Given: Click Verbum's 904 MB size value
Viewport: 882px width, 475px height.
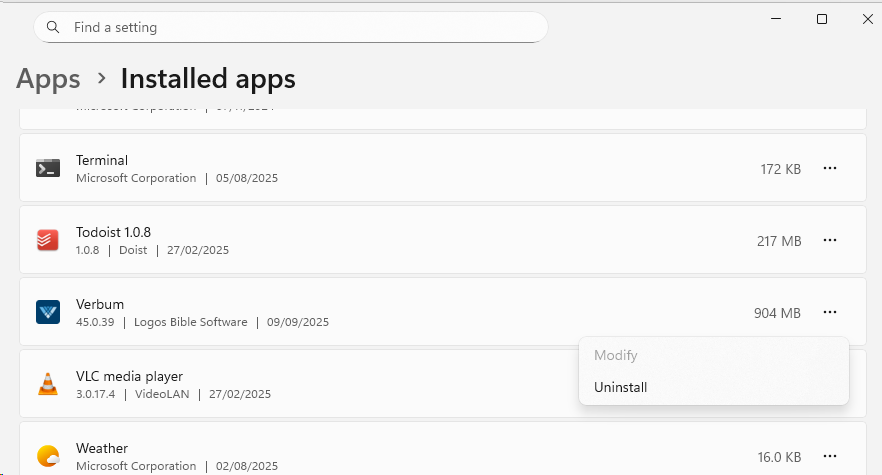Looking at the screenshot, I should point(777,313).
